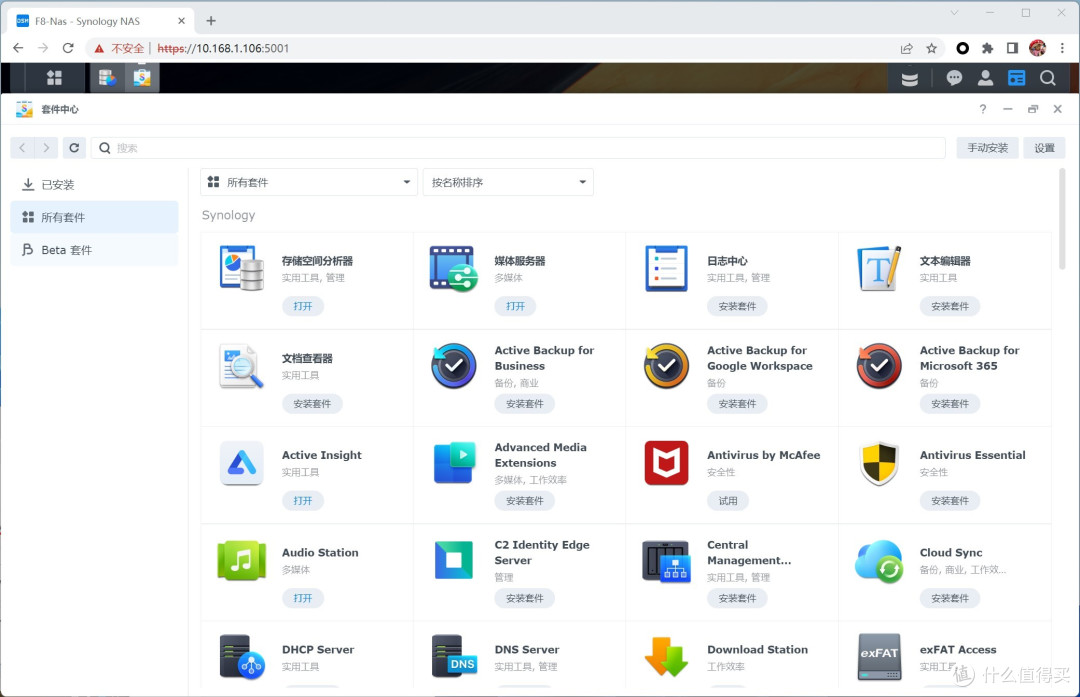
Task: Click the 设置 settings button
Action: (1044, 147)
